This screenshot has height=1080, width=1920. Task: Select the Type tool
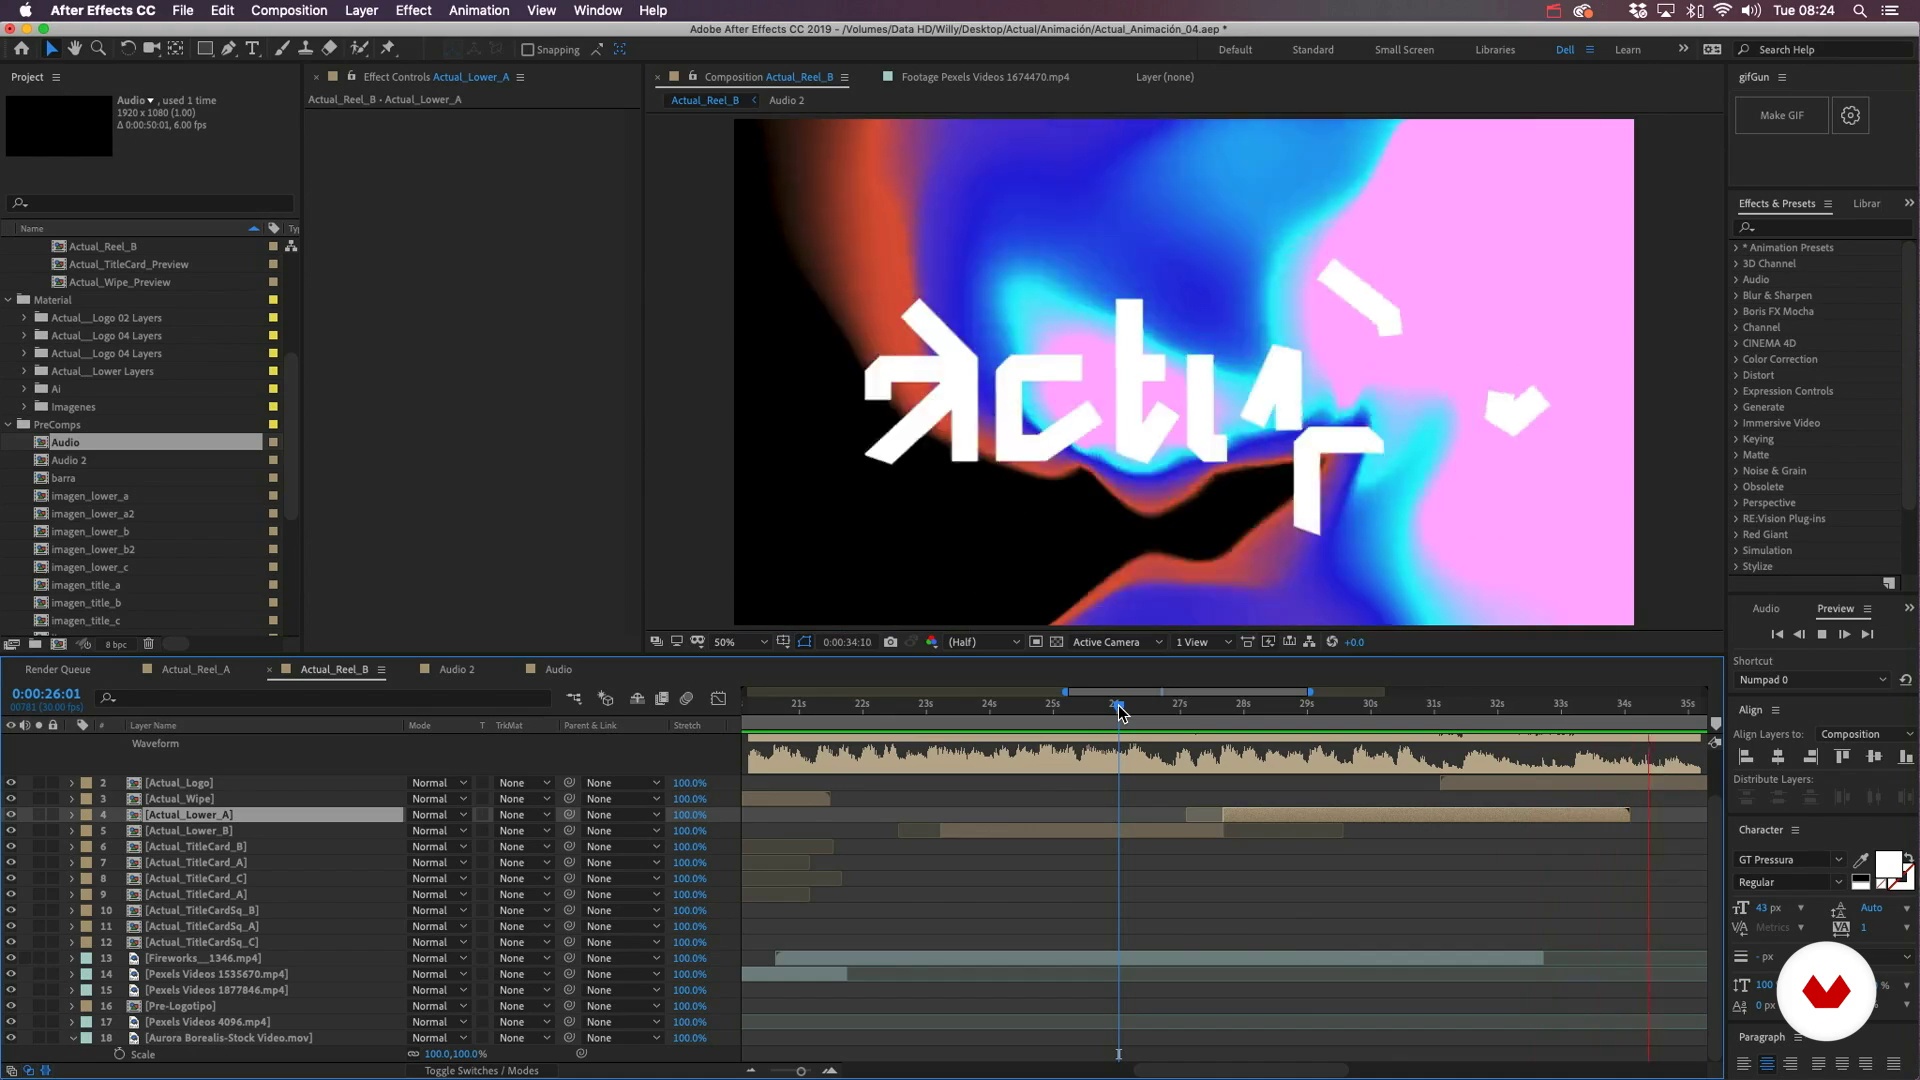[x=252, y=48]
